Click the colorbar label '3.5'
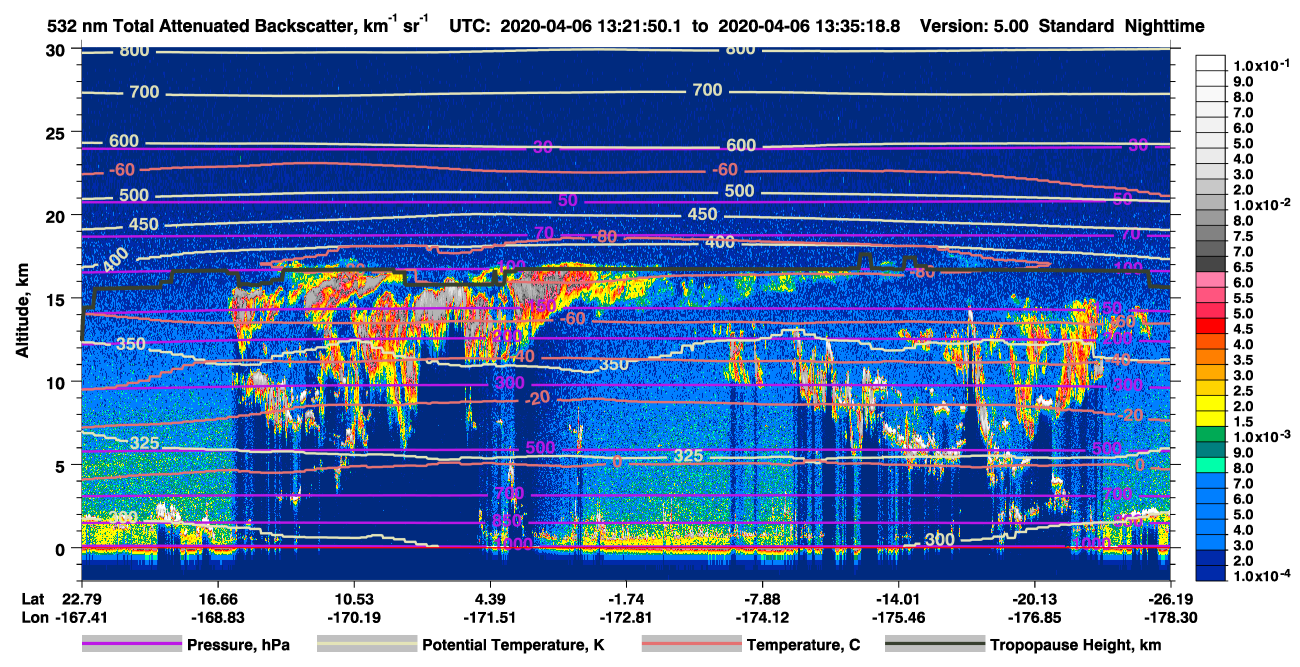 1245,360
